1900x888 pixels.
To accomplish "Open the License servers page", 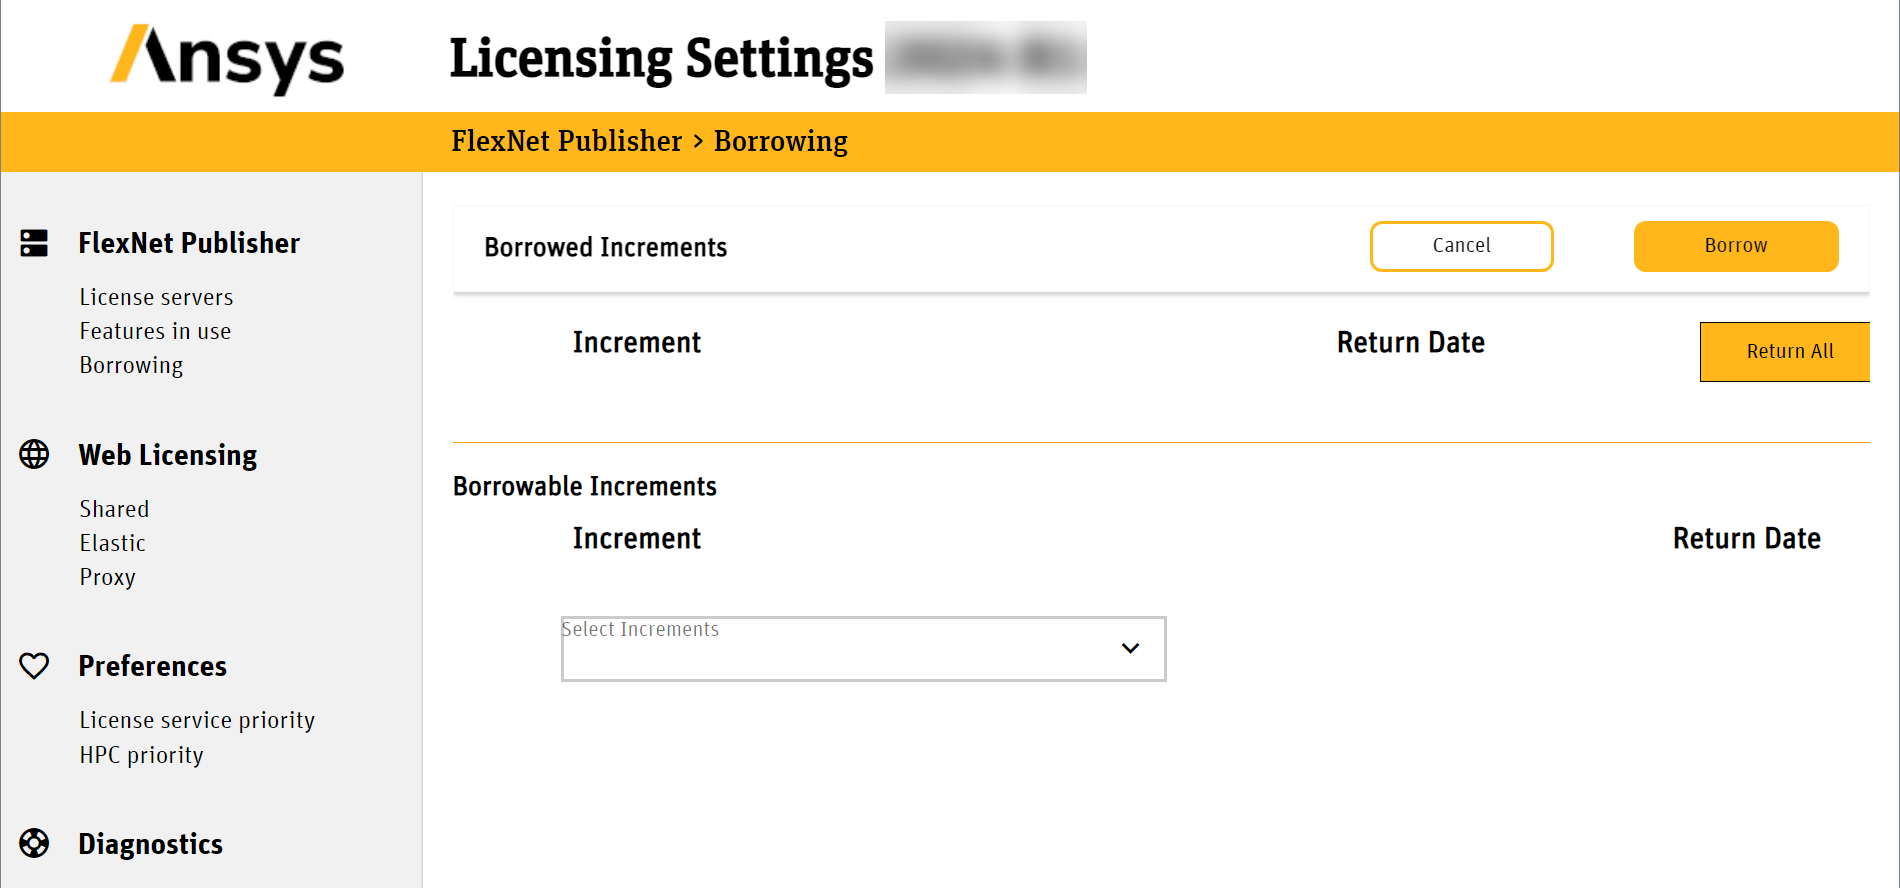I will pos(156,297).
